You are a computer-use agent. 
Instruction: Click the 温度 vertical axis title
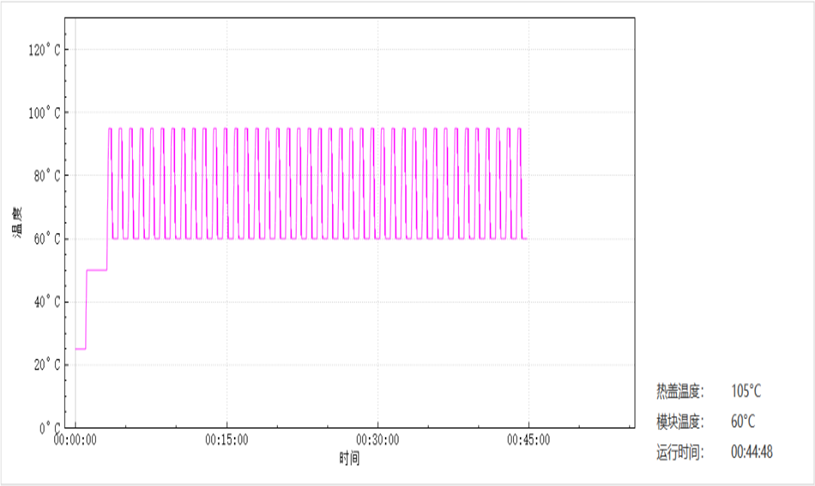(17, 222)
